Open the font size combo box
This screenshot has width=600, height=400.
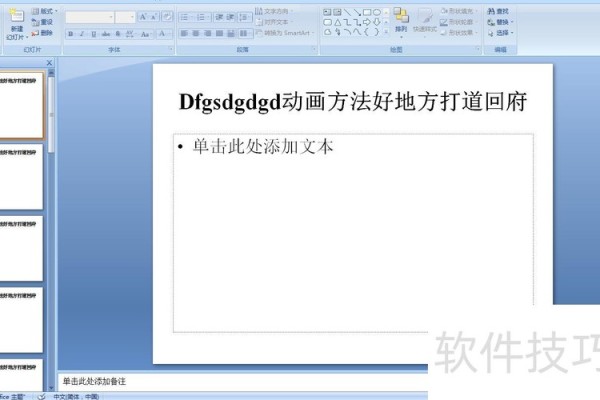(125, 17)
